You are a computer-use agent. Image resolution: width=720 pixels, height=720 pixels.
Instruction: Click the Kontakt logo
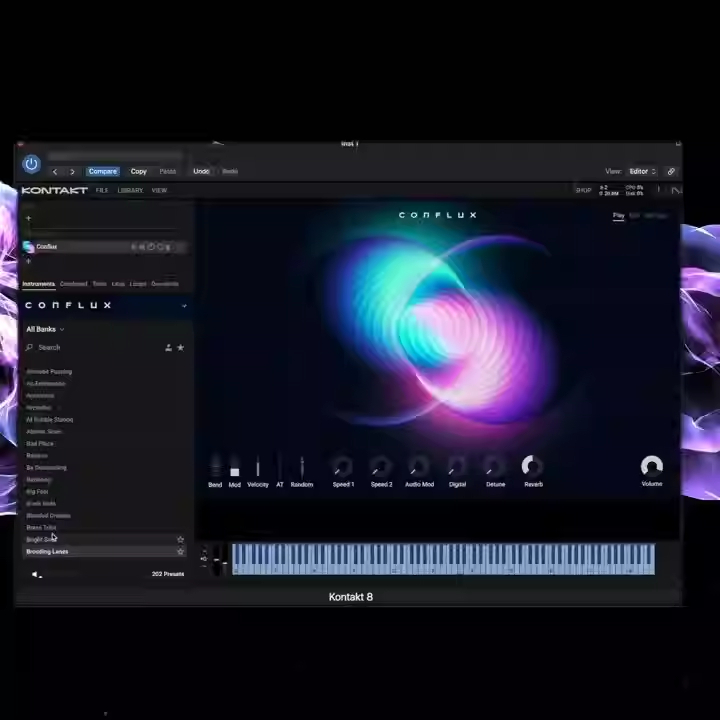(55, 190)
